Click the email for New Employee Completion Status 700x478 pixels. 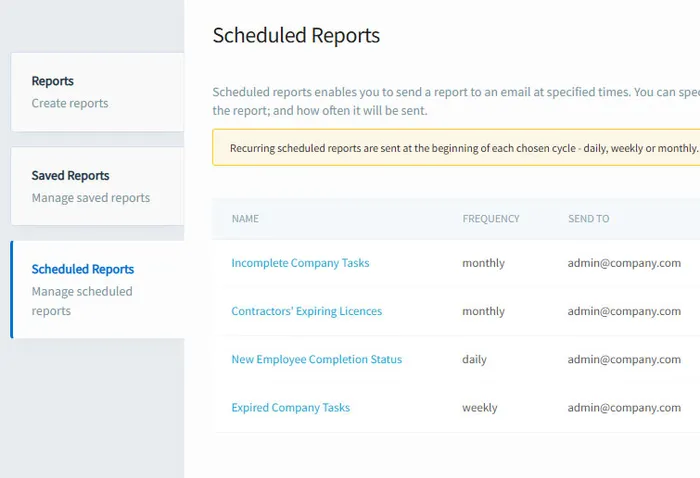point(624,359)
